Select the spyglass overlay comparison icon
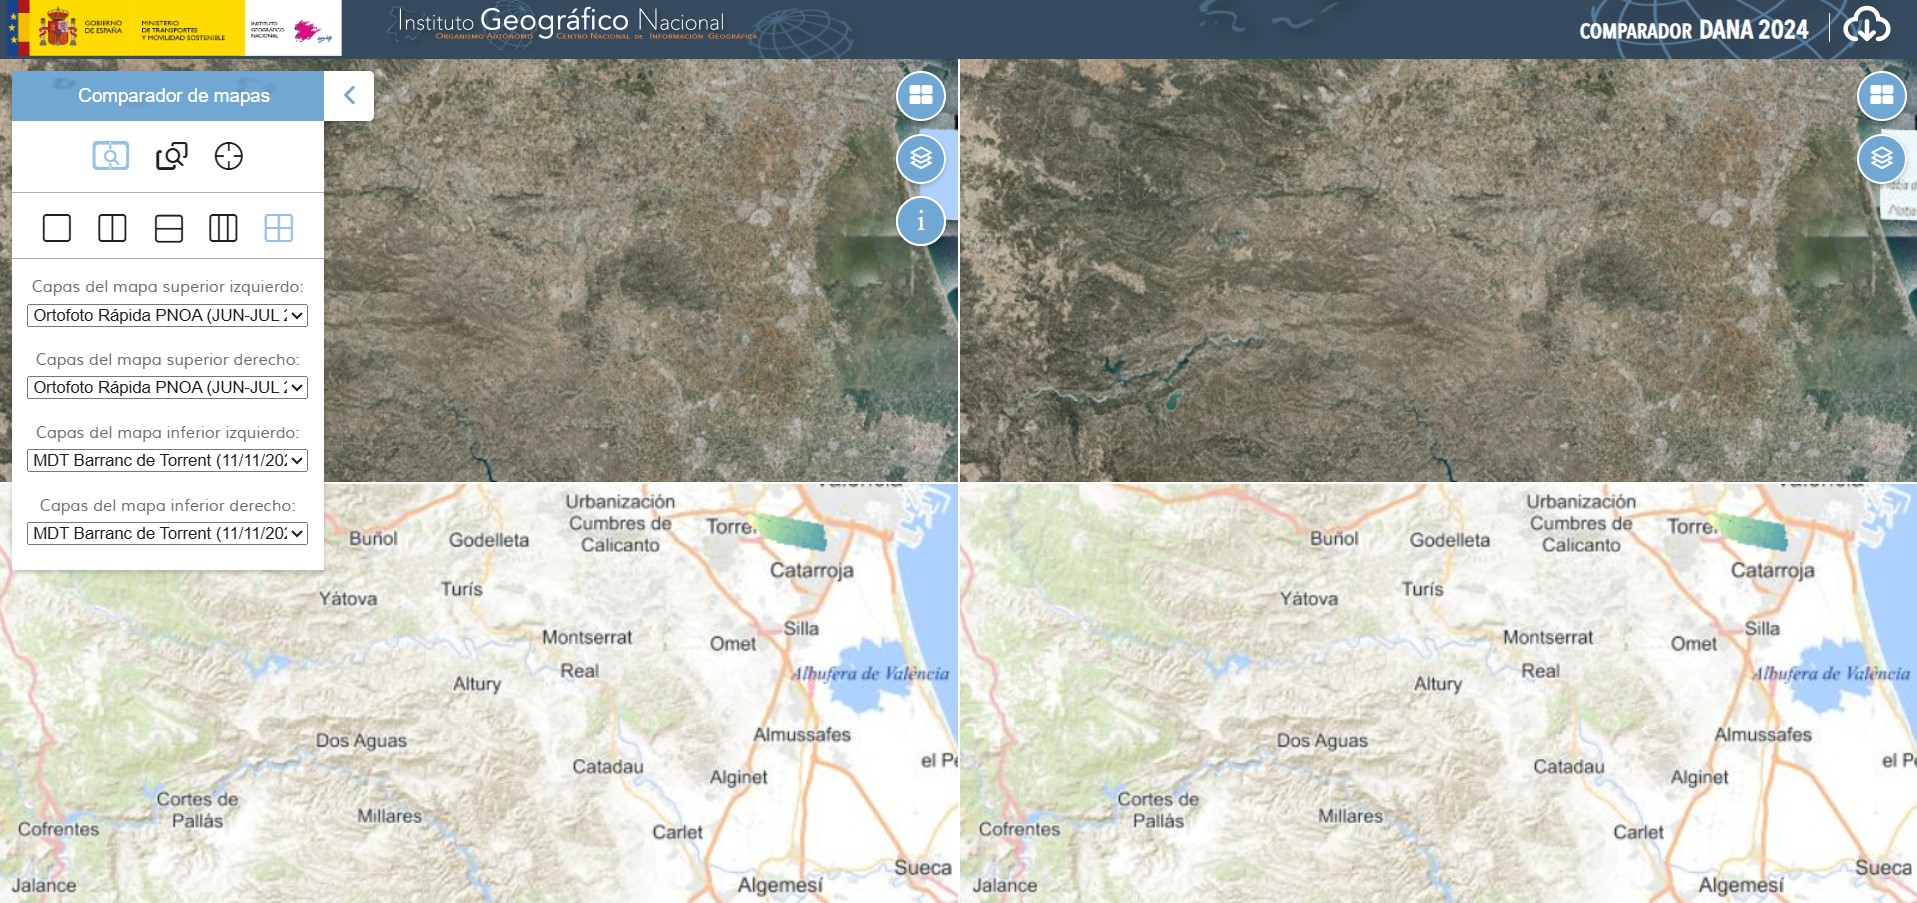The height and width of the screenshot is (903, 1917). point(171,156)
